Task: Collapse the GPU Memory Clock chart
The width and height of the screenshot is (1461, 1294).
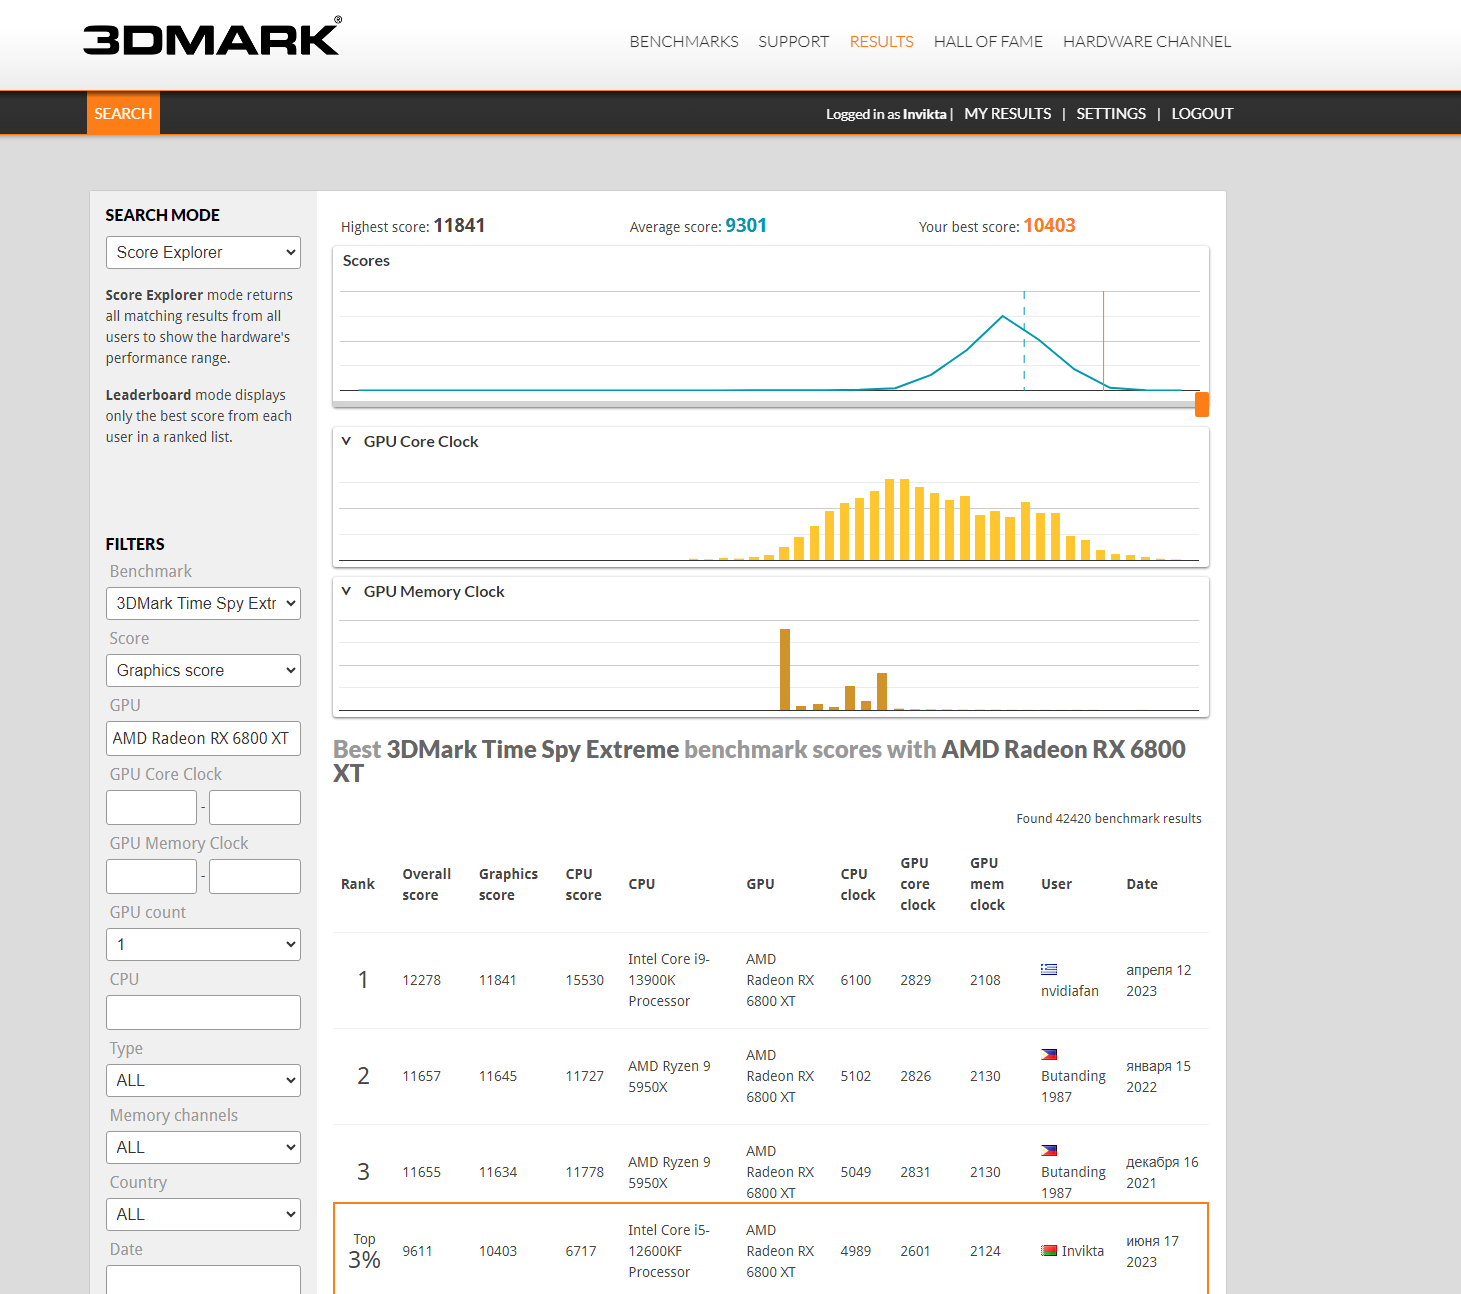Action: [x=346, y=591]
